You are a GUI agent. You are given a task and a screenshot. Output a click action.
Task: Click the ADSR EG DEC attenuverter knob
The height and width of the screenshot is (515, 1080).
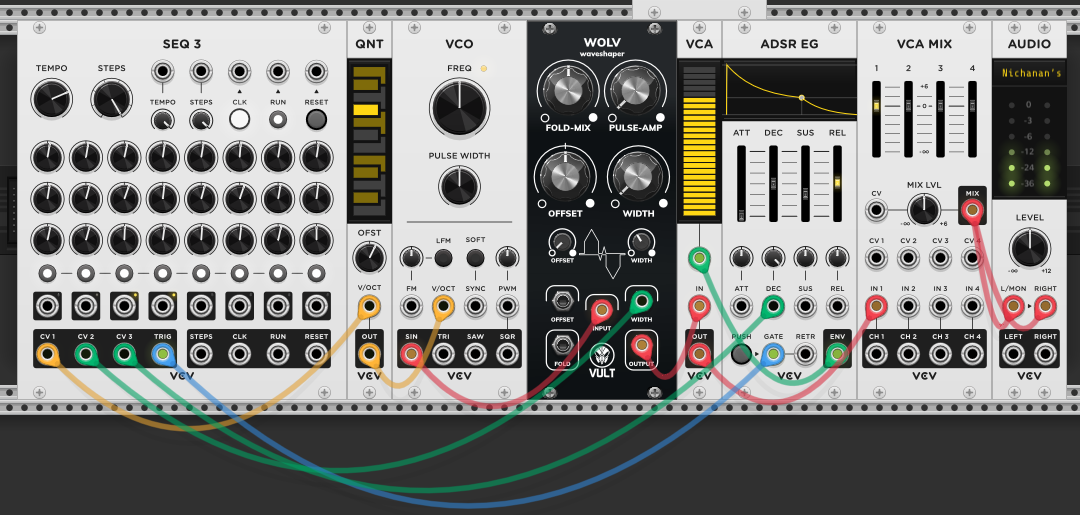[773, 258]
